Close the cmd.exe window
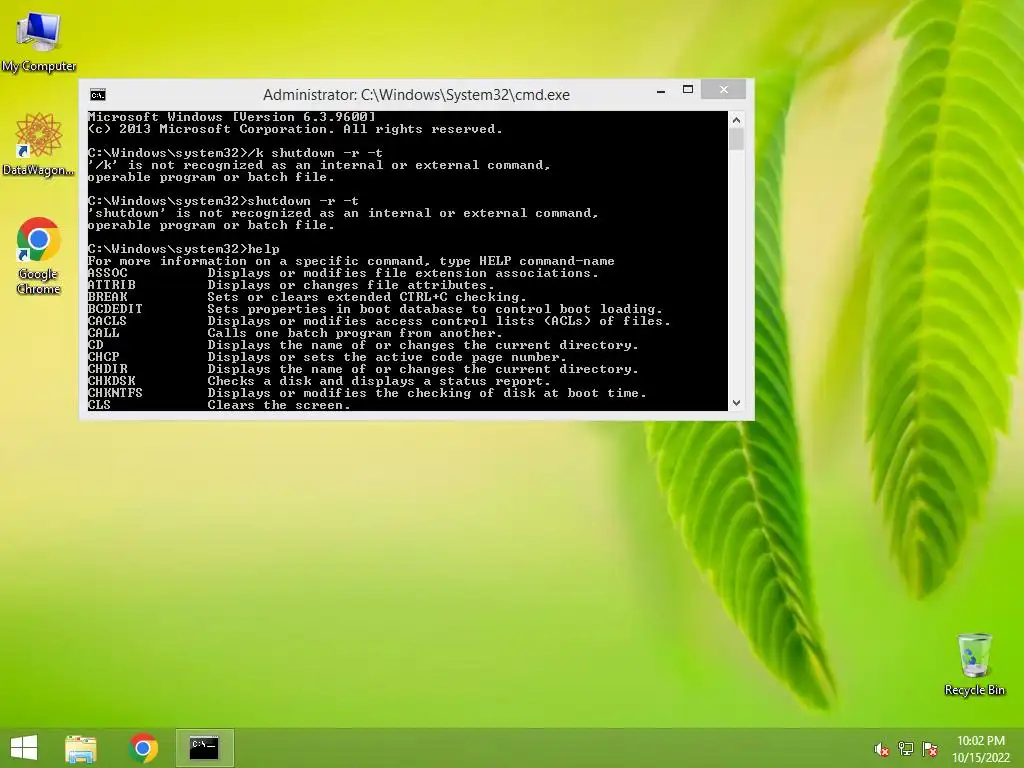The image size is (1024, 768). (724, 89)
